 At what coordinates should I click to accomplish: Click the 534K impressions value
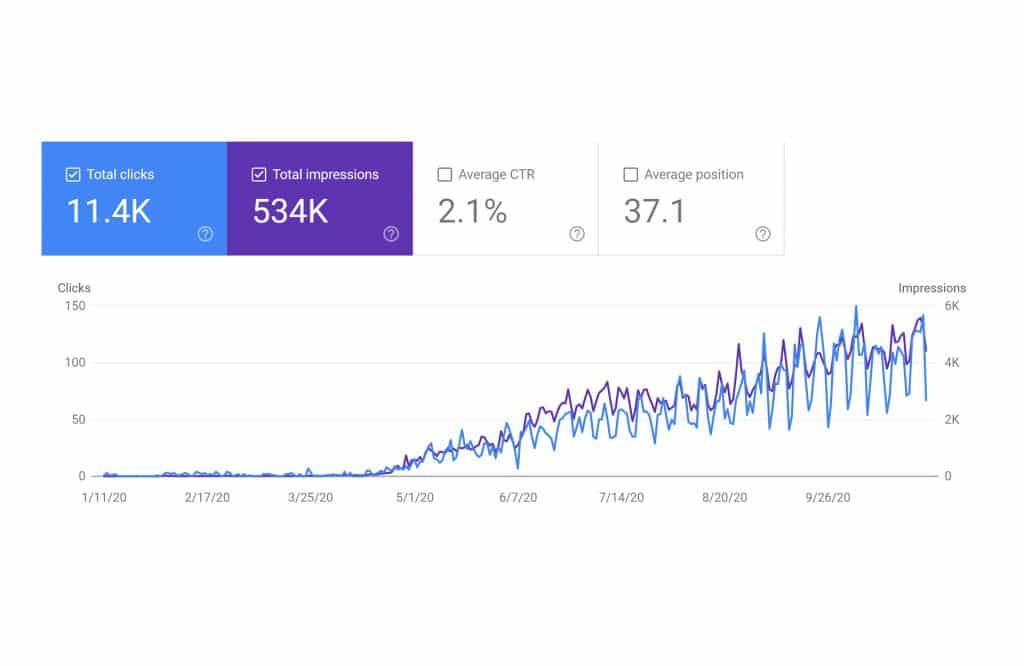point(289,212)
